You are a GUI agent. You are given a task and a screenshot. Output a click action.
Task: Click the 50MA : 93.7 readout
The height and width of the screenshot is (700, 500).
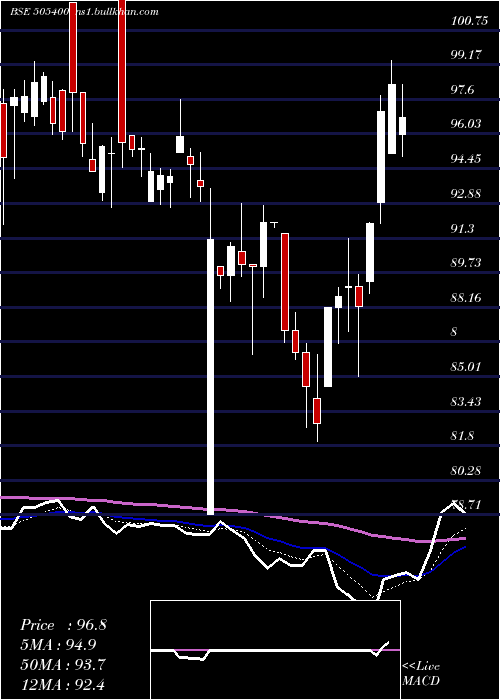[x=63, y=665]
